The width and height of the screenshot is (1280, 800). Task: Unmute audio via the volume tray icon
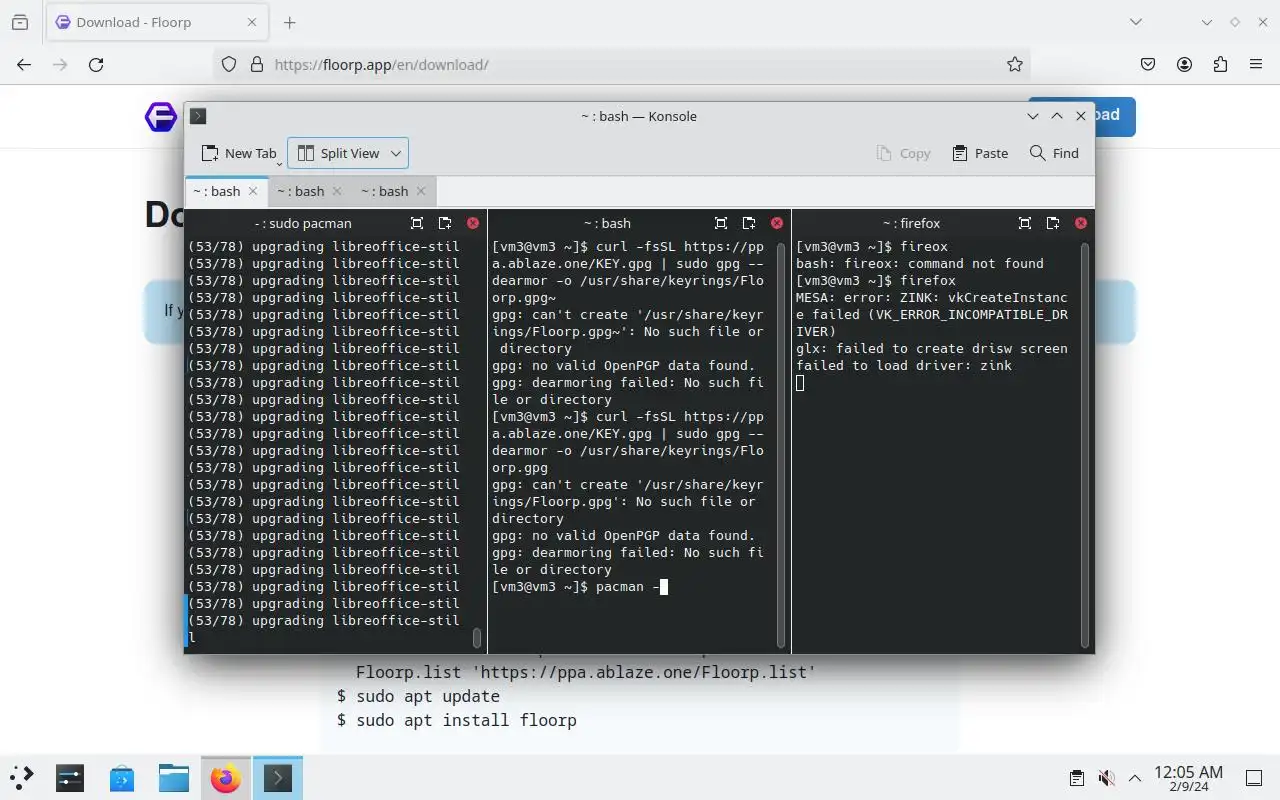coord(1106,778)
